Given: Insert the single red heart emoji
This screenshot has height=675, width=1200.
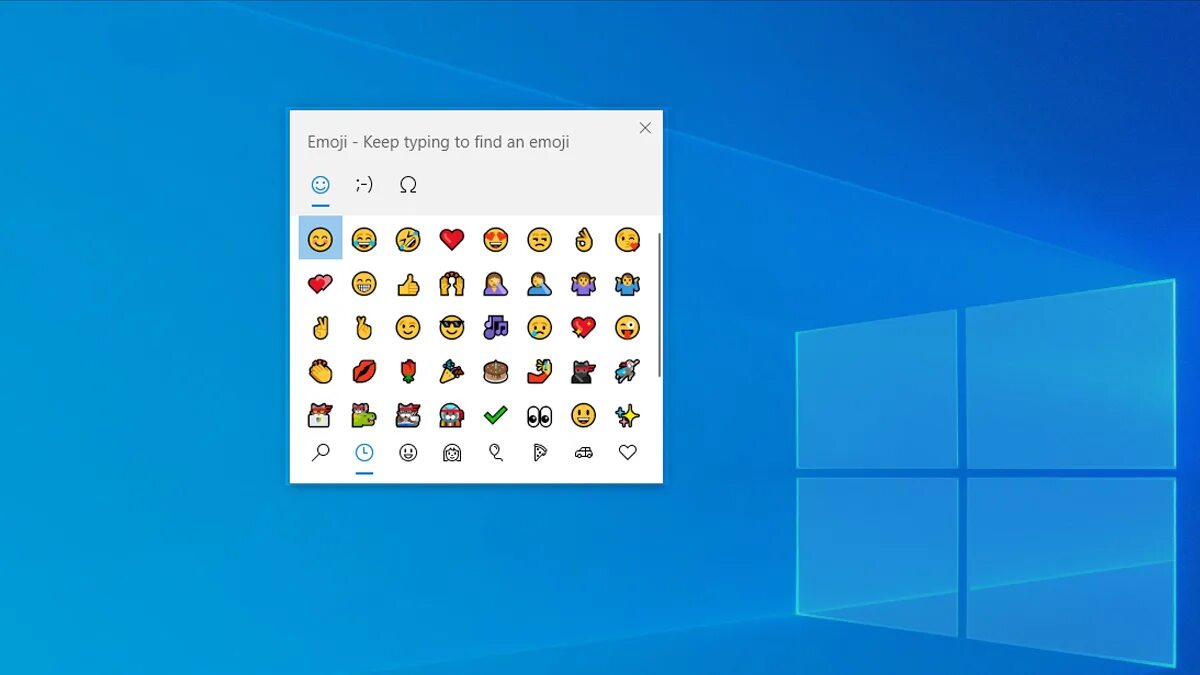Looking at the screenshot, I should [452, 239].
